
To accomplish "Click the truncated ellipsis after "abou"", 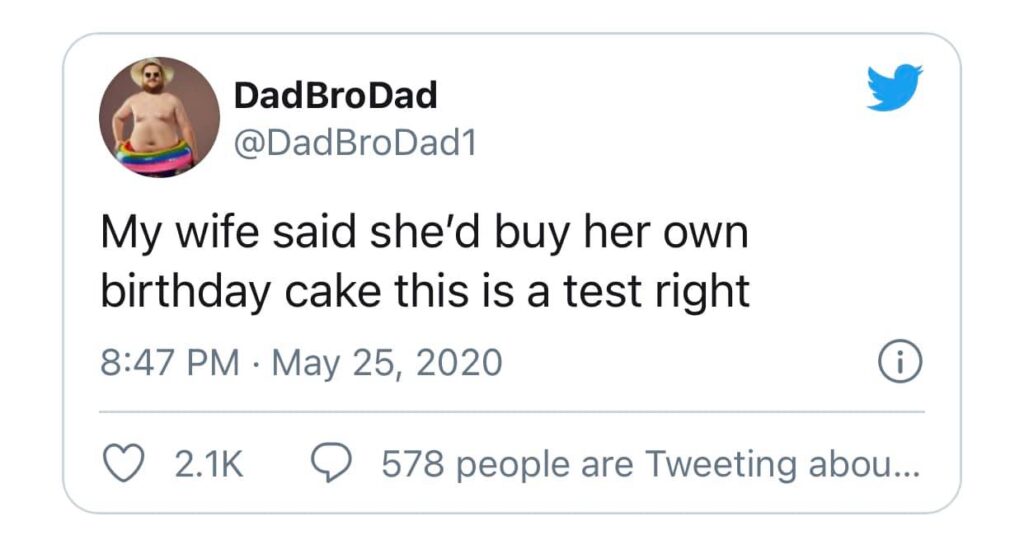I will (x=907, y=468).
